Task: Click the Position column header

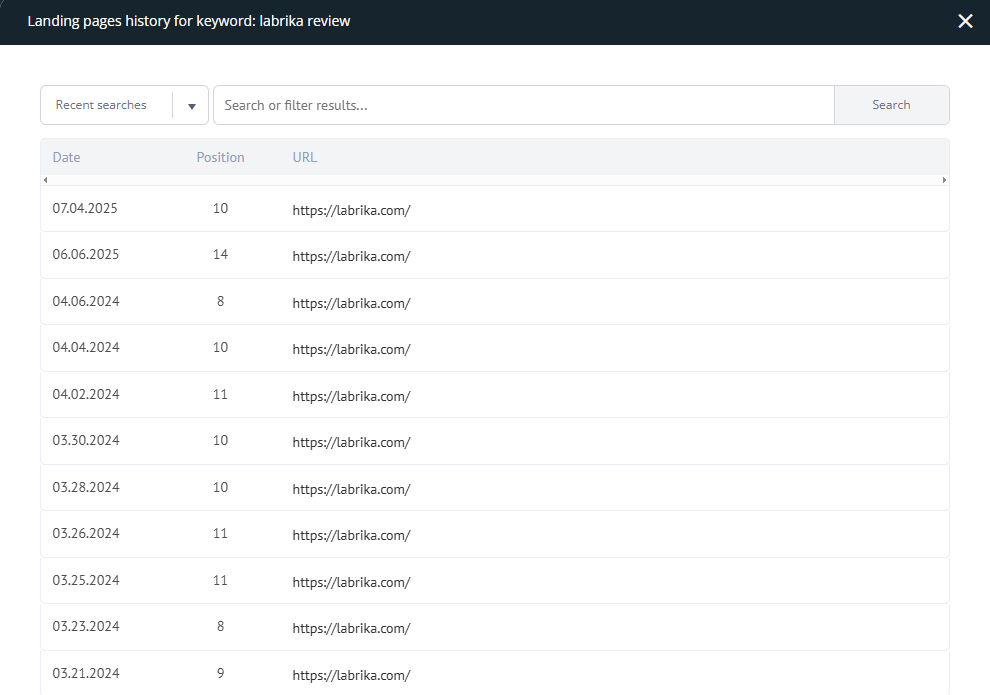Action: point(220,157)
